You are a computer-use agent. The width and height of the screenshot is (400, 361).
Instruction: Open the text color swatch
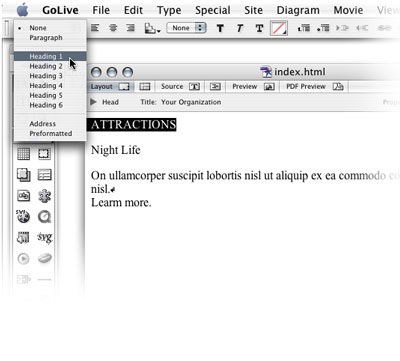click(x=279, y=28)
